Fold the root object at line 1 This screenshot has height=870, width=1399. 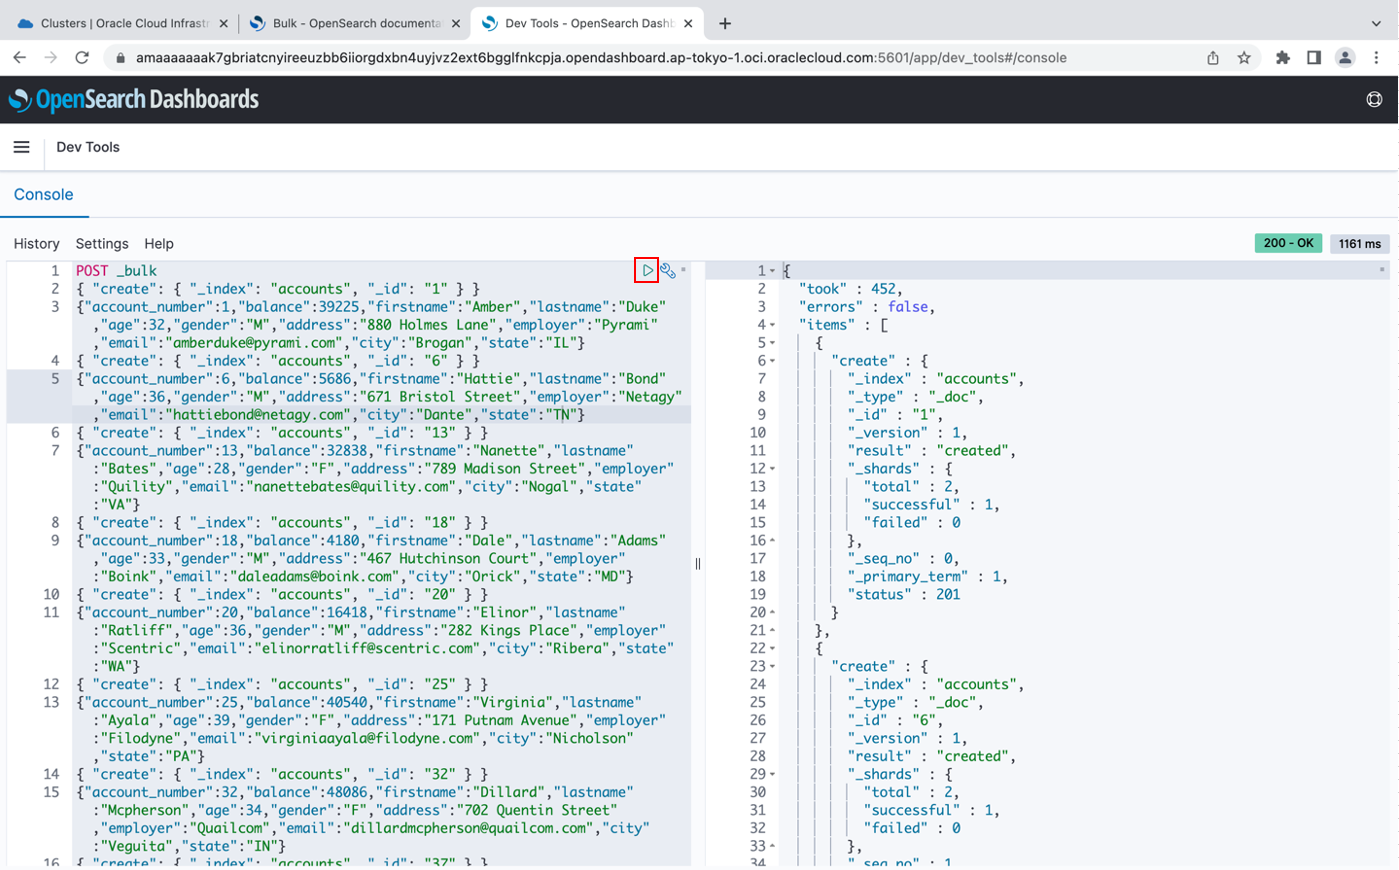pos(773,271)
